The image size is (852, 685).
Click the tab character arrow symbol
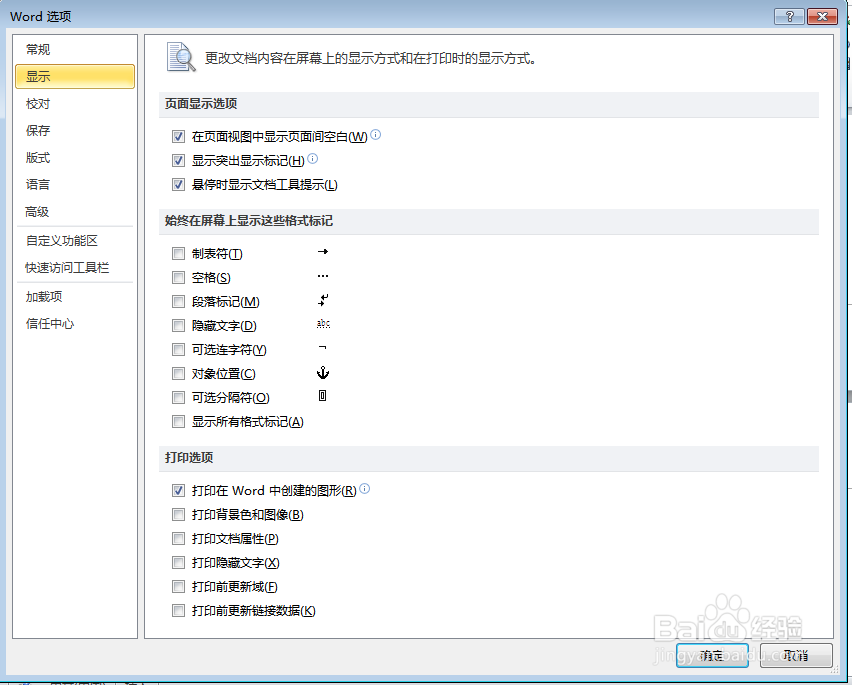coord(323,252)
